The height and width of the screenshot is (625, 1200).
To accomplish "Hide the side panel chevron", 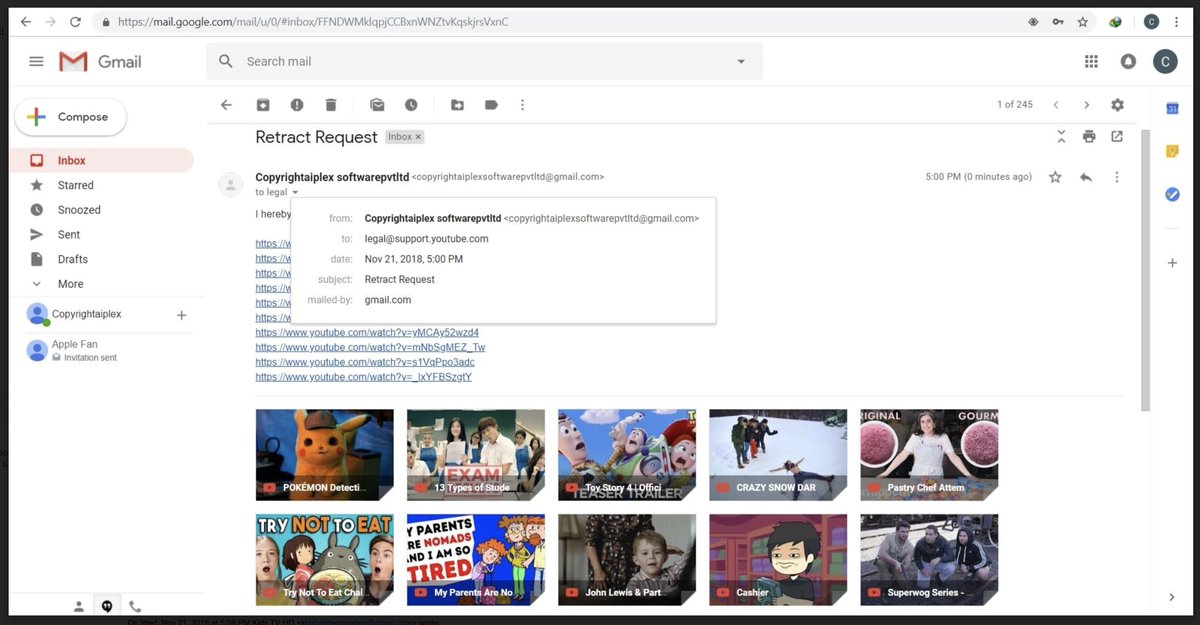I will point(1172,597).
